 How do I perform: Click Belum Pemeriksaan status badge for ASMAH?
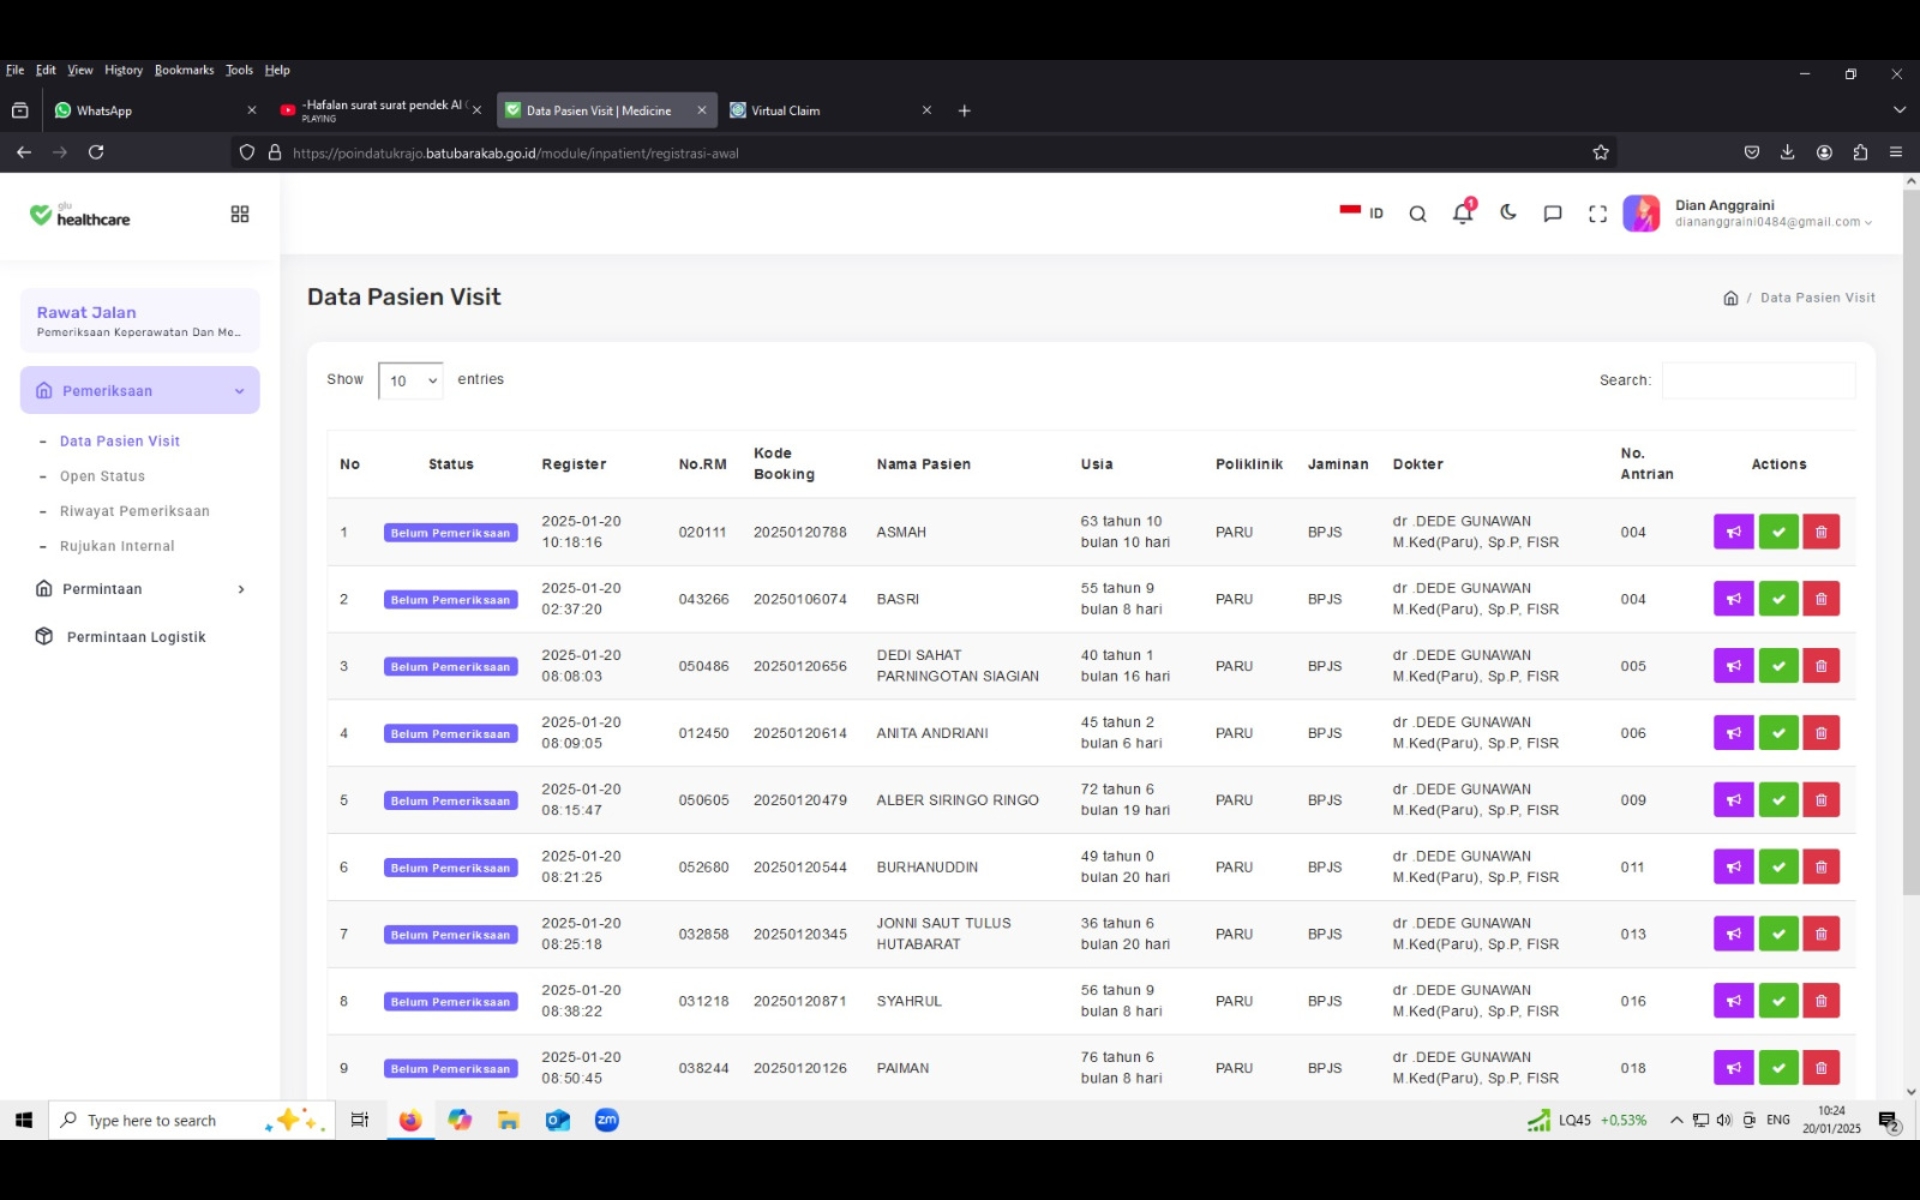450,533
